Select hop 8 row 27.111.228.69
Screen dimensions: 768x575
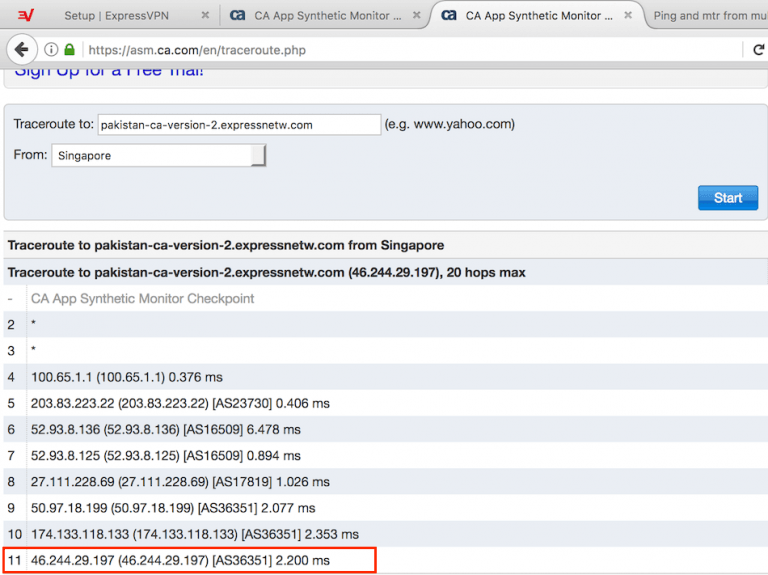coord(385,481)
